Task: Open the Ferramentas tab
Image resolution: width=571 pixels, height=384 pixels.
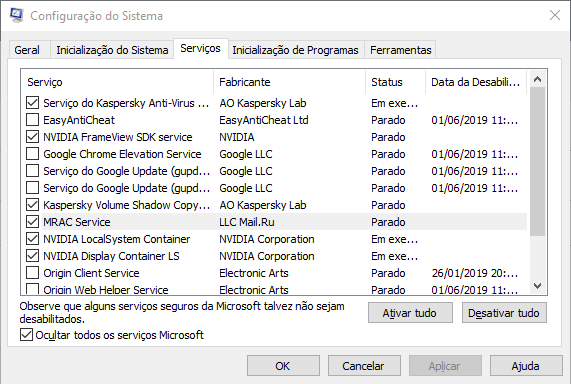Action: click(x=401, y=50)
